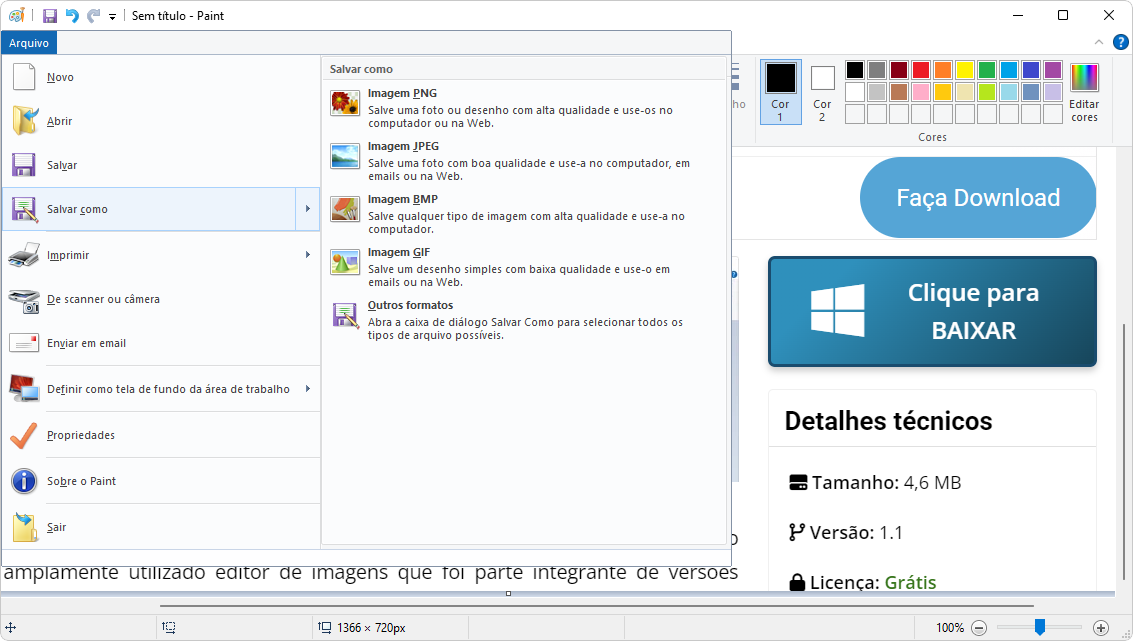
Task: Click the Imagem PNG flower icon
Action: point(345,103)
